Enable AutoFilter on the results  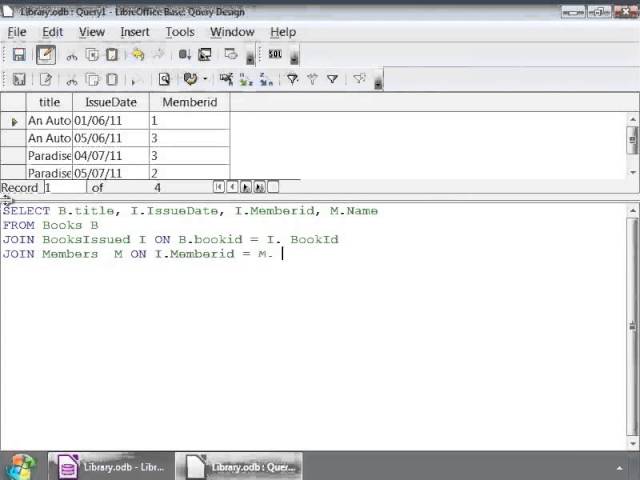(292, 79)
